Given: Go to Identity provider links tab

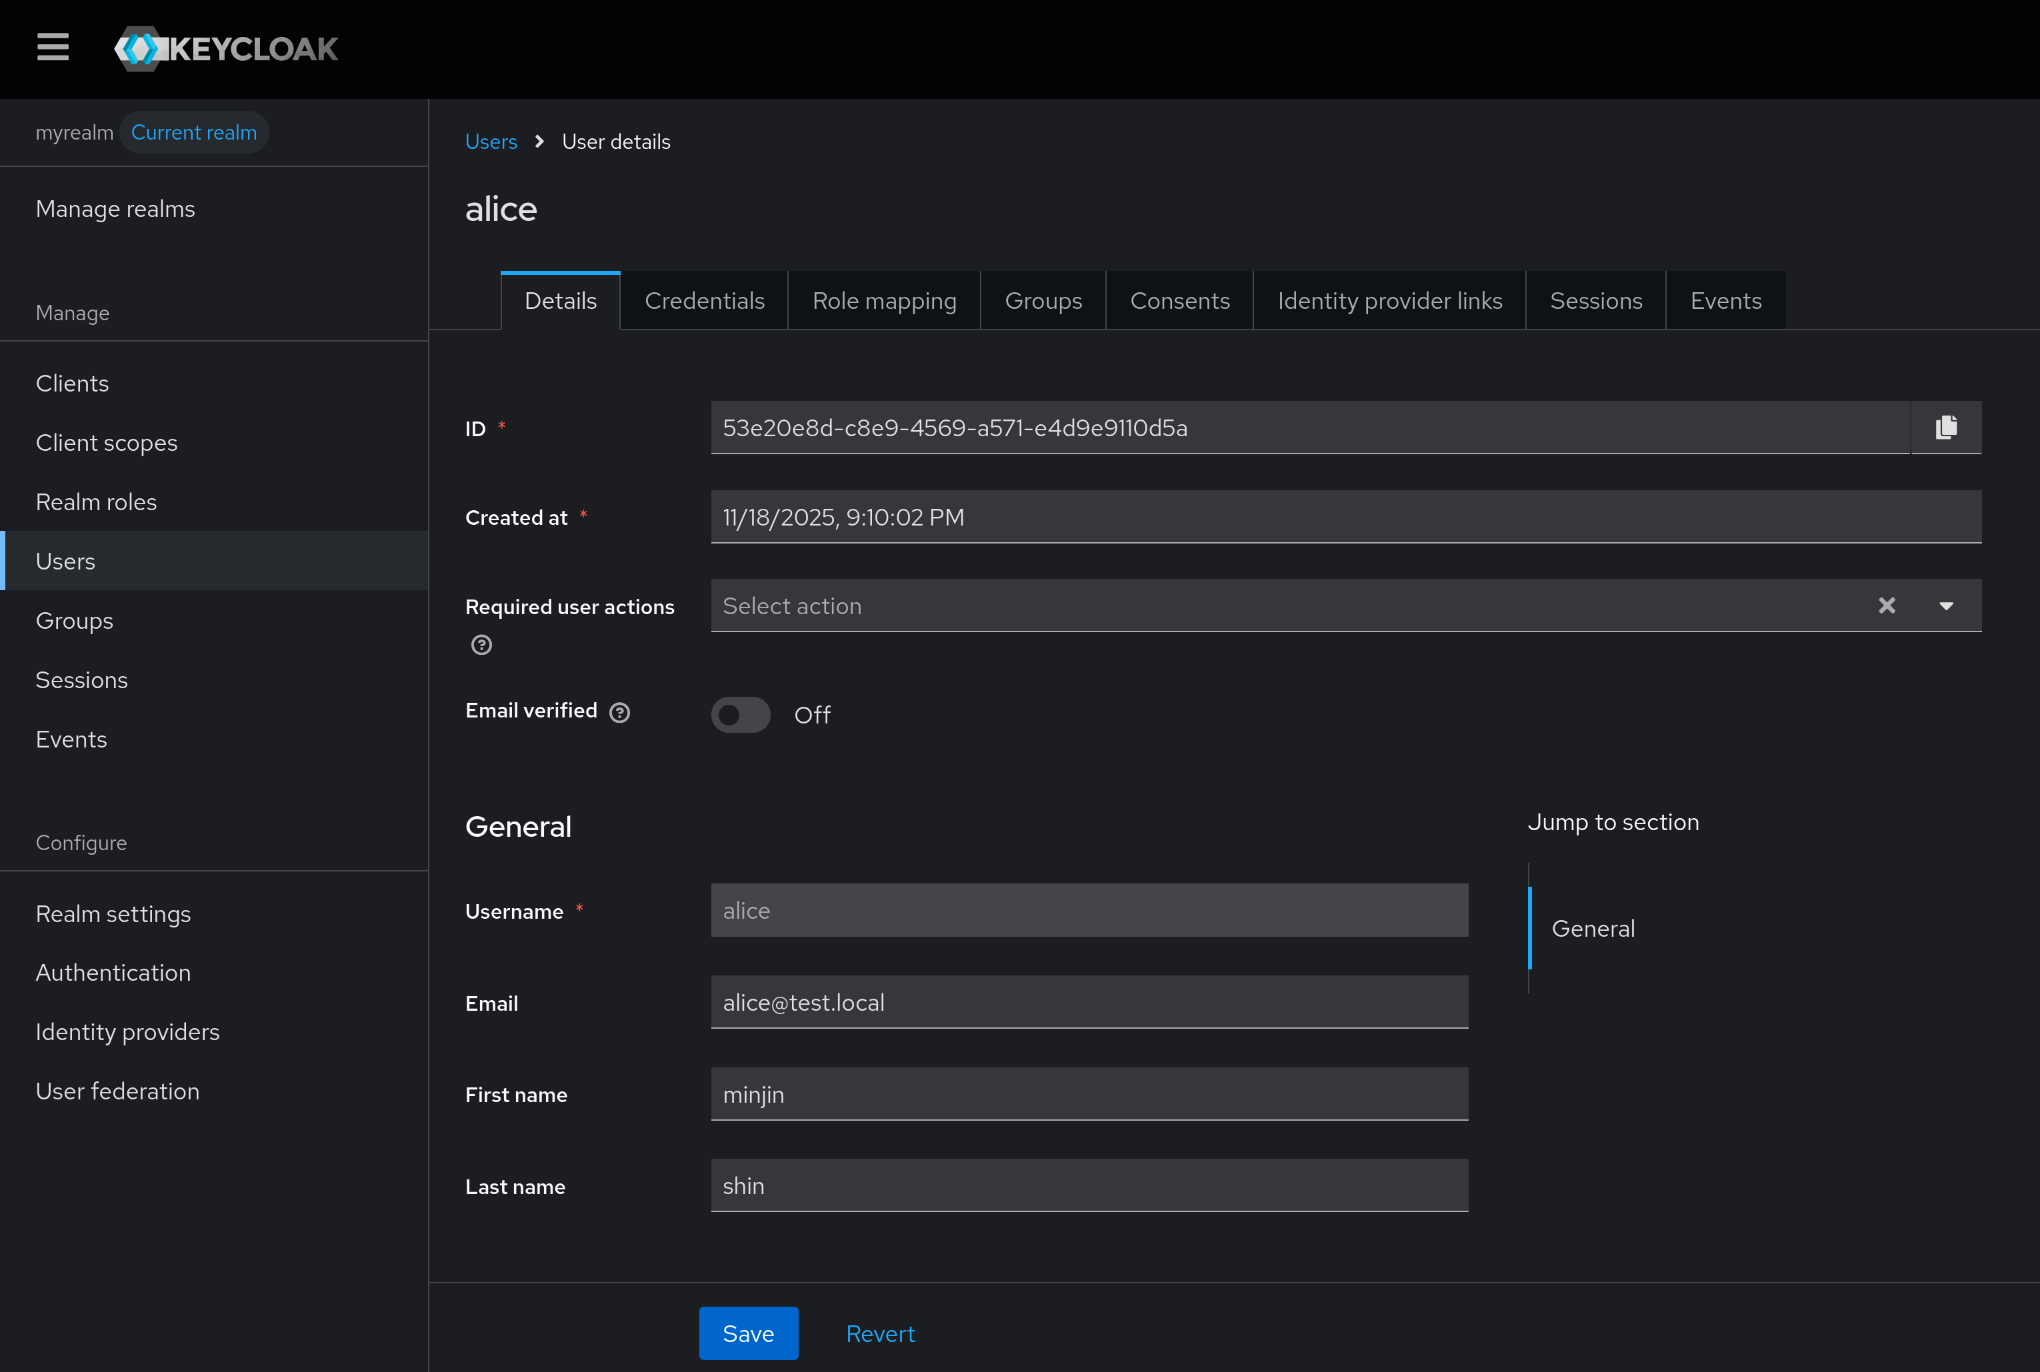Looking at the screenshot, I should (1389, 301).
